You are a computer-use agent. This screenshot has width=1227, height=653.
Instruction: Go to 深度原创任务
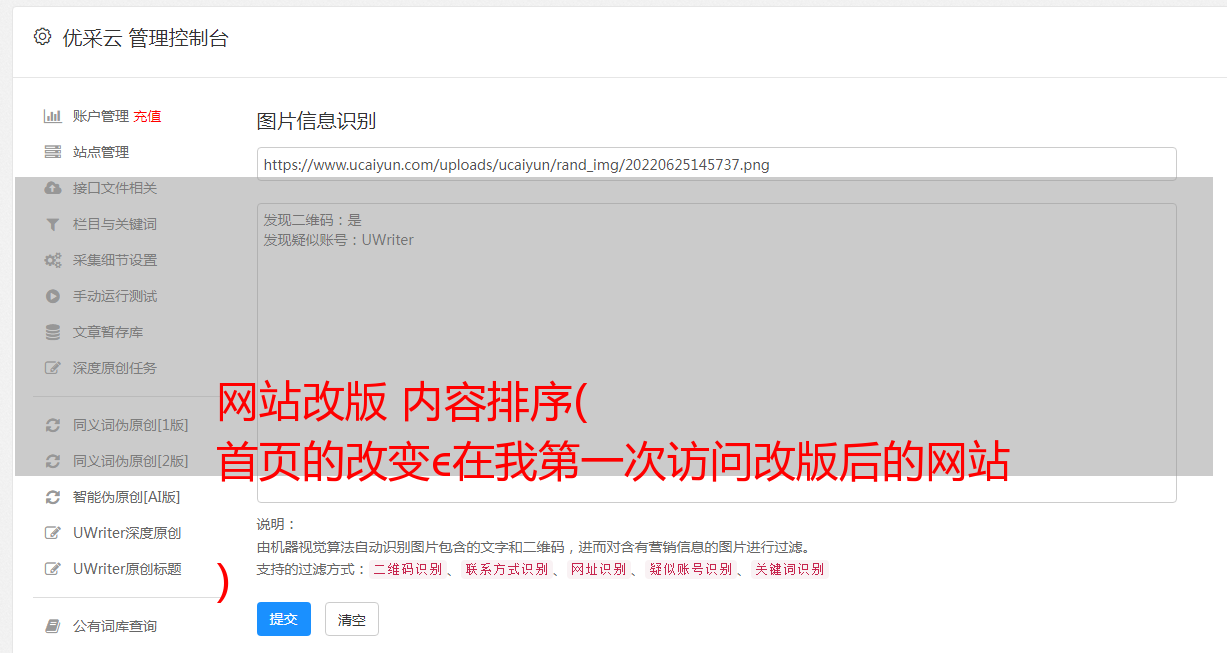[x=115, y=368]
